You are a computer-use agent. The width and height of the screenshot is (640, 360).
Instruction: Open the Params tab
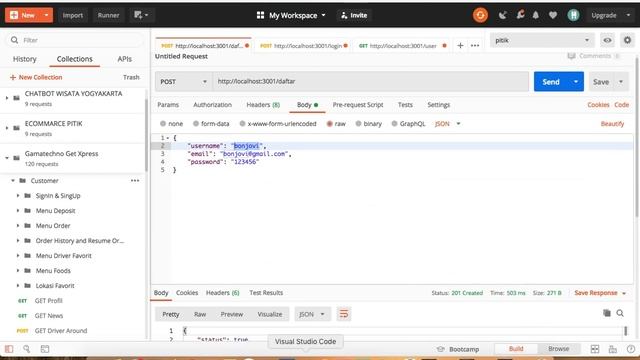tap(168, 104)
